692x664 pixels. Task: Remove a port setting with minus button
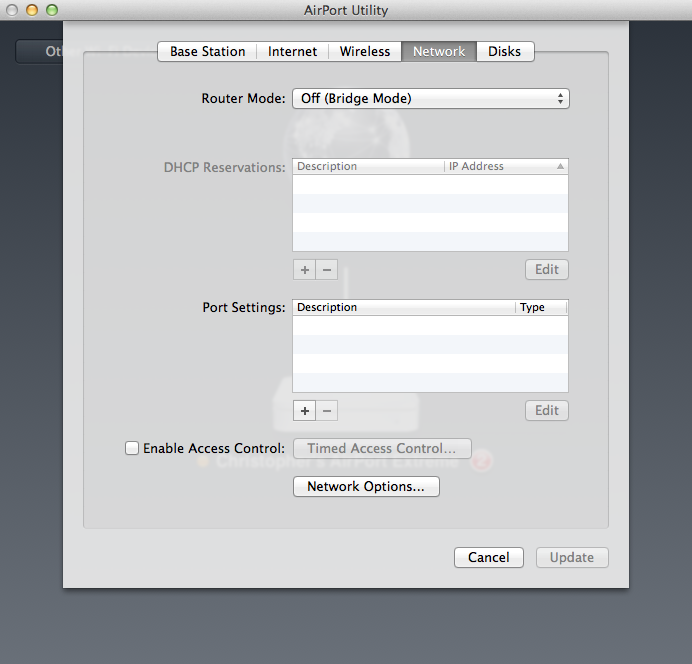tap(327, 411)
